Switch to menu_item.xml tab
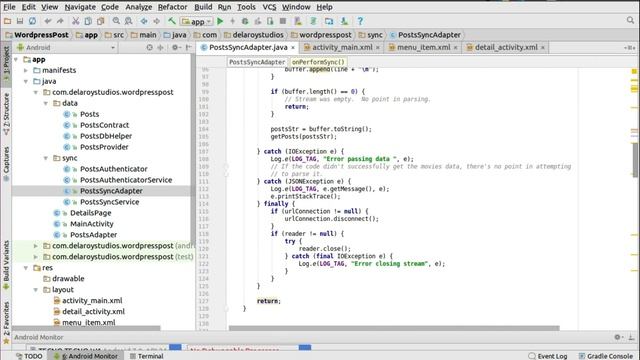640x360 pixels. (423, 47)
